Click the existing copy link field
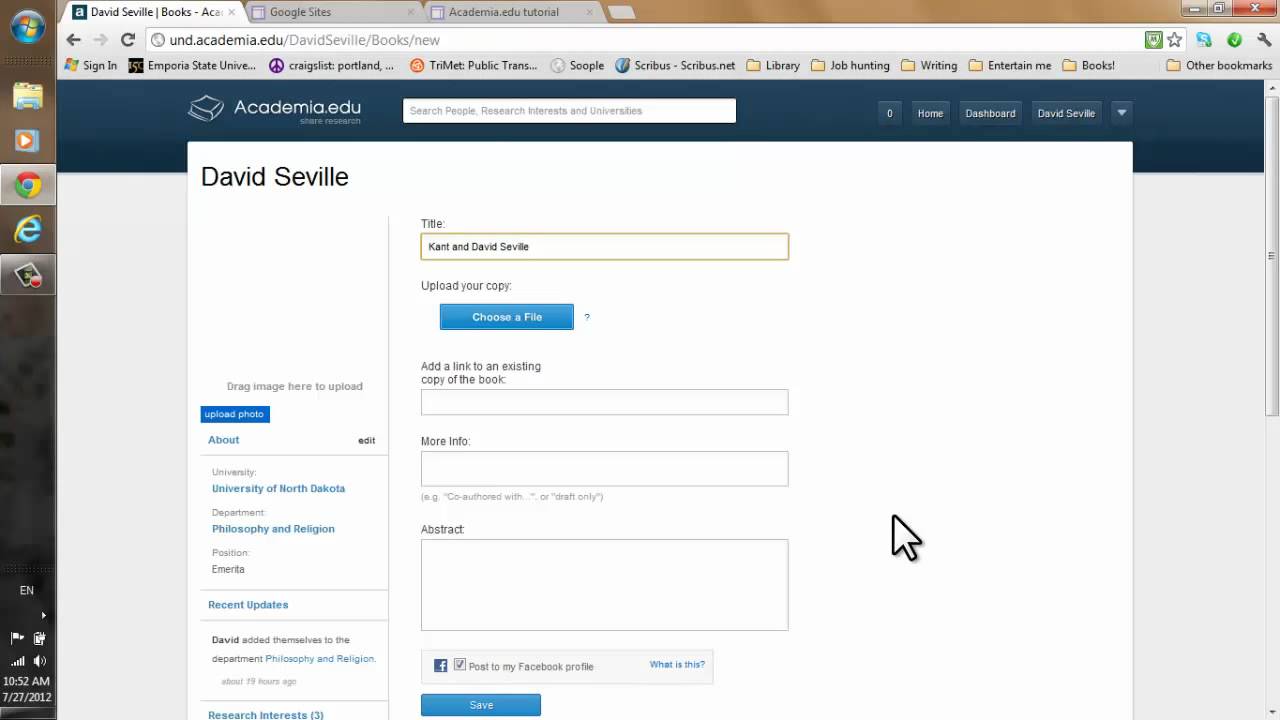 coord(604,402)
